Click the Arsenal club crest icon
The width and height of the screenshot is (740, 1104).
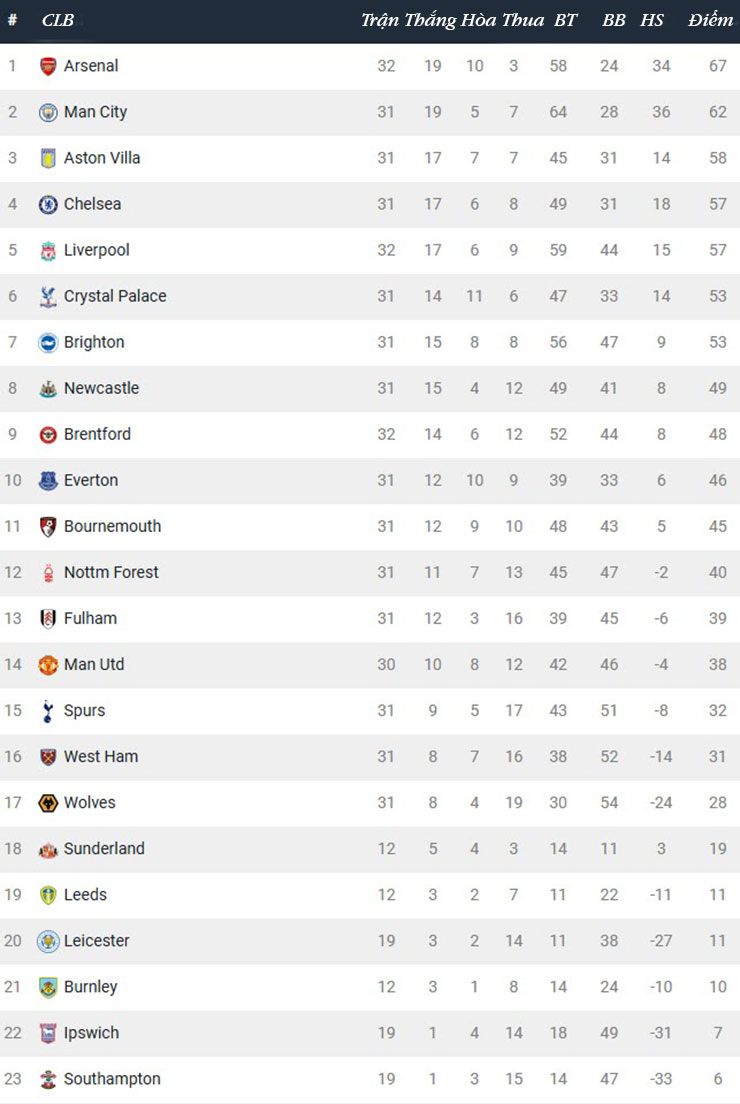tap(48, 66)
